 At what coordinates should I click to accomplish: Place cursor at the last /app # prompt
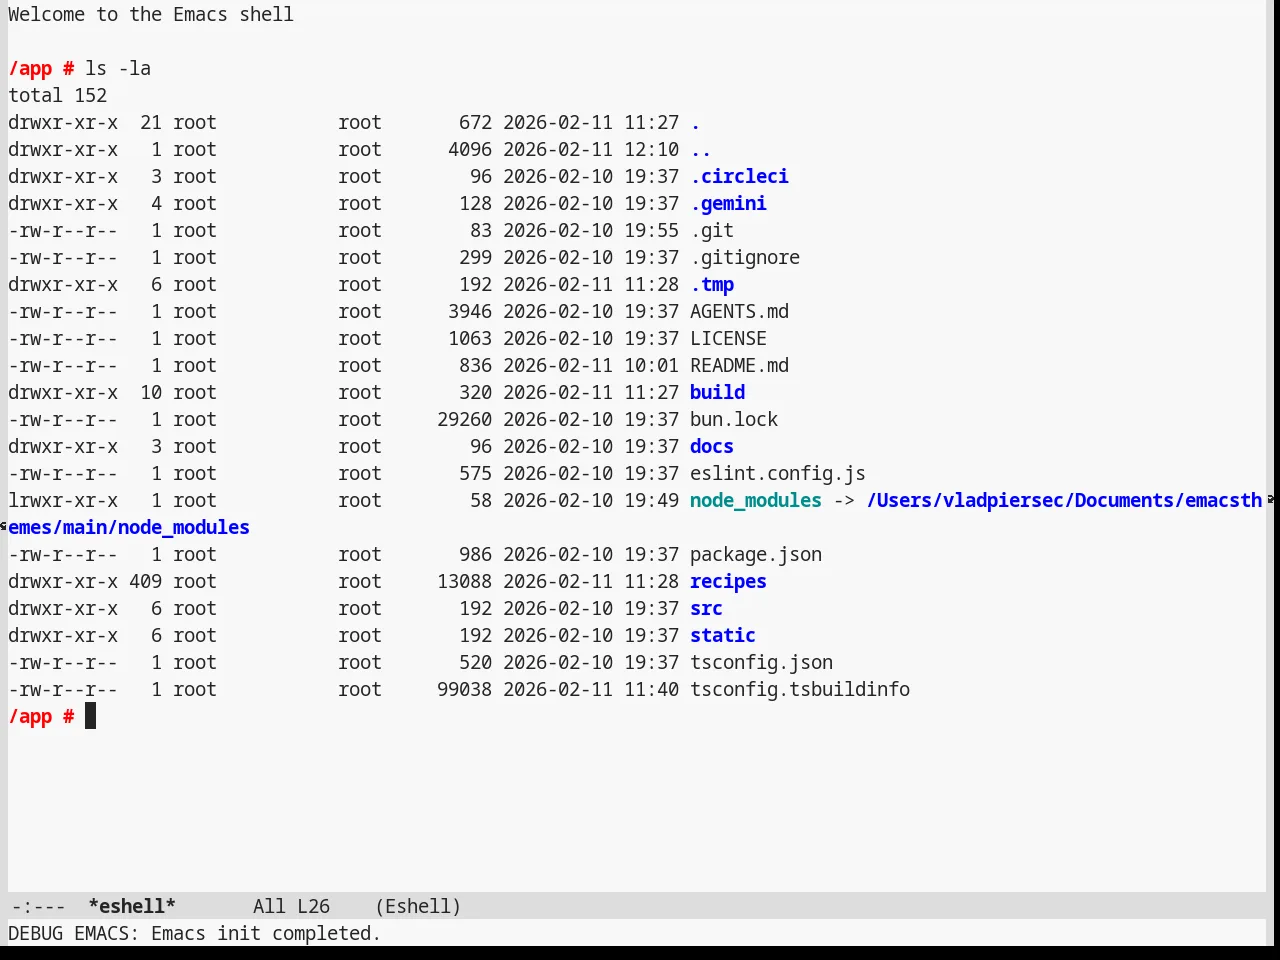coord(90,716)
